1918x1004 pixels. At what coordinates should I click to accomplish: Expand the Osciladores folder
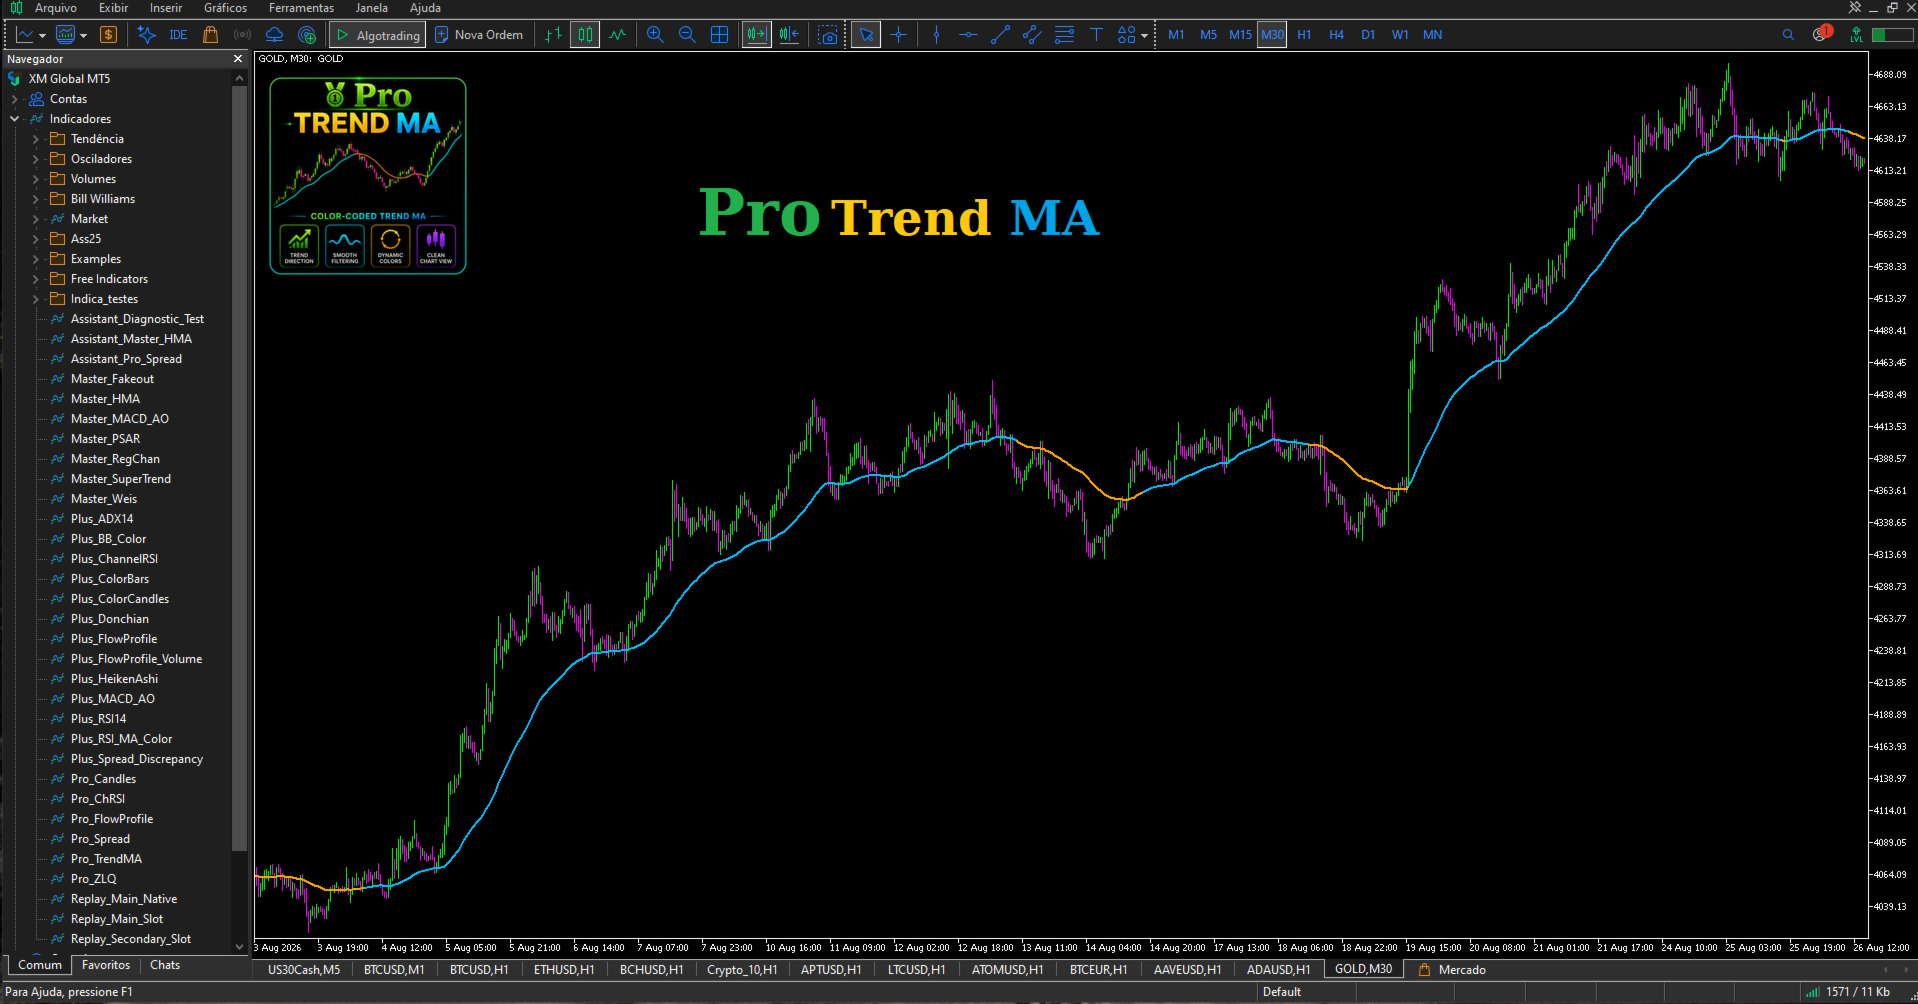point(36,159)
